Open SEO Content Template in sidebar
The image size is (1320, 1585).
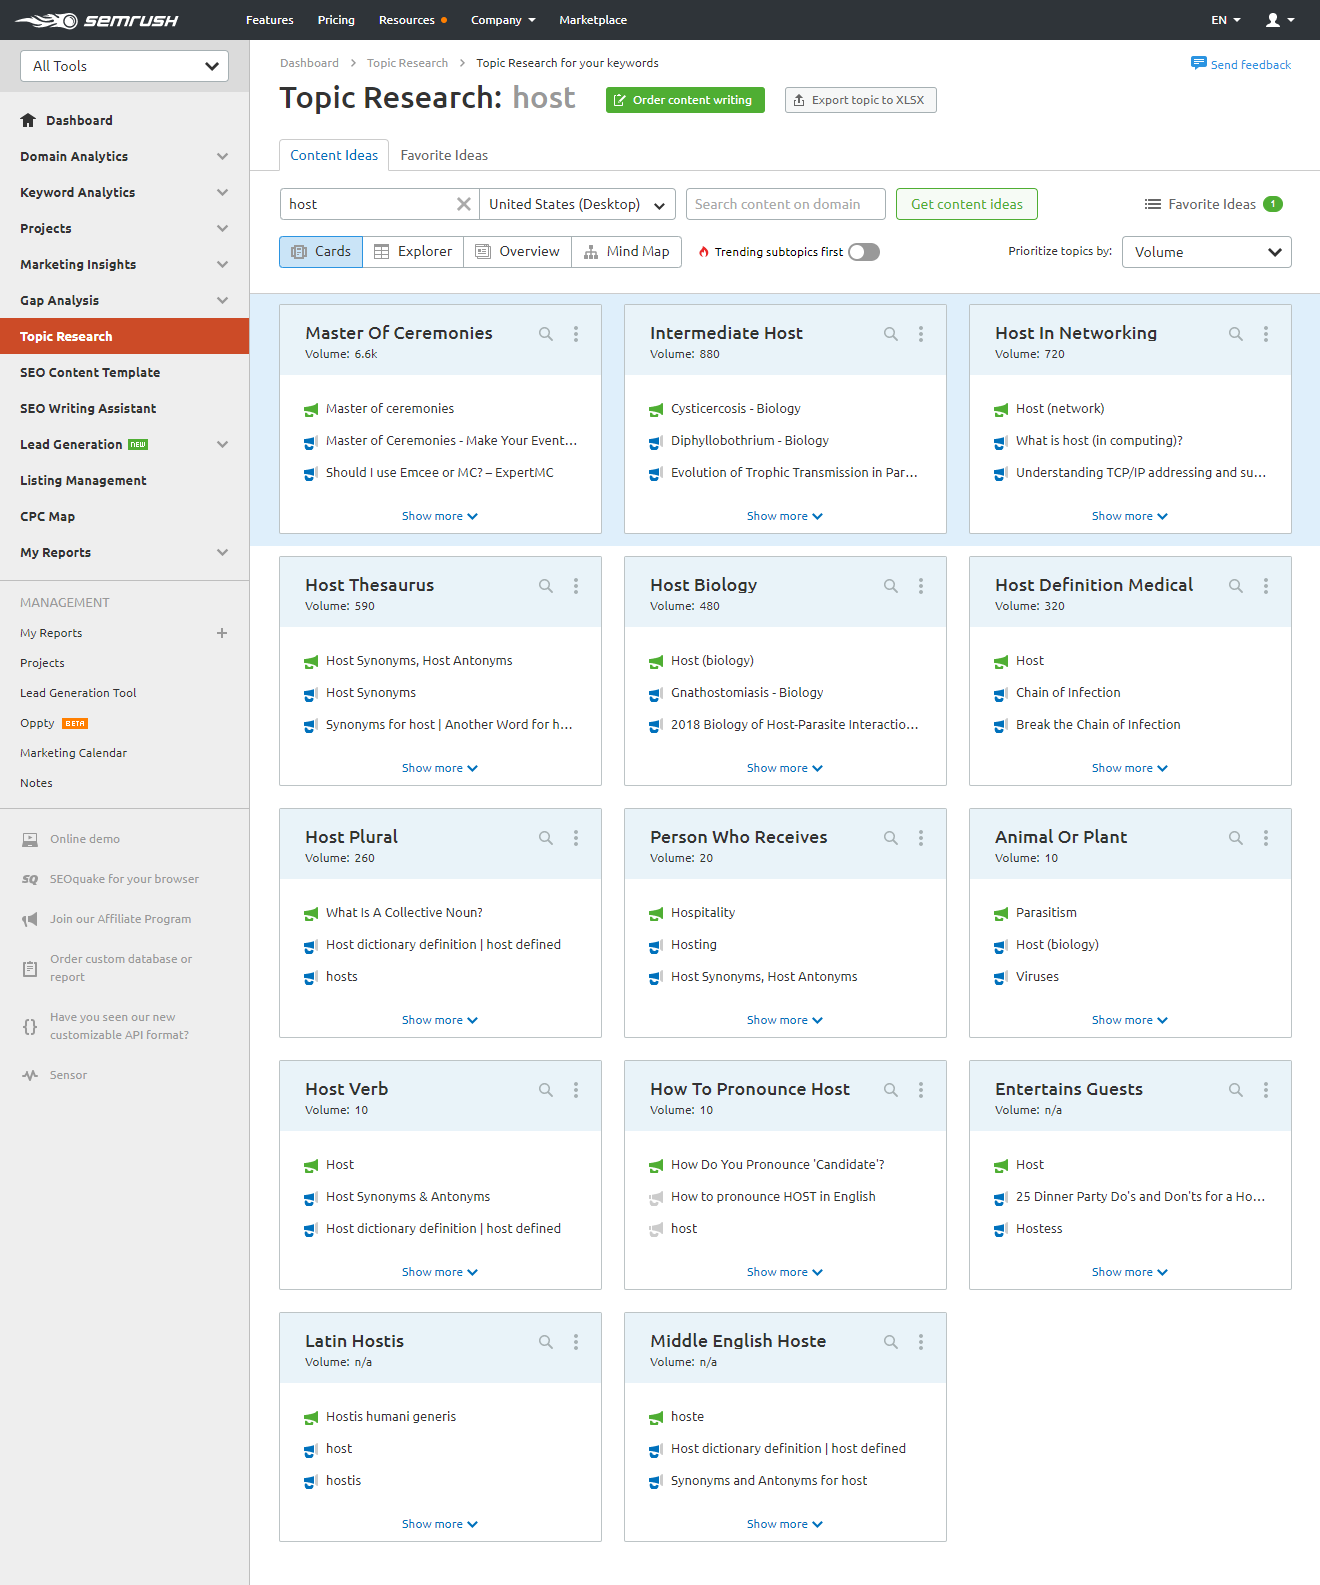(90, 372)
